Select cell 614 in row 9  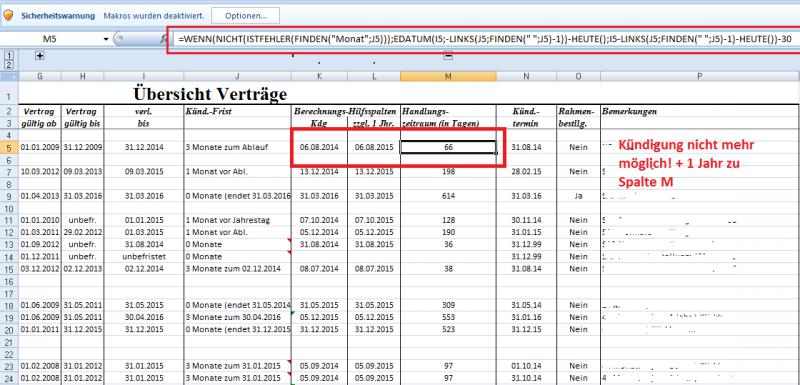coord(448,196)
